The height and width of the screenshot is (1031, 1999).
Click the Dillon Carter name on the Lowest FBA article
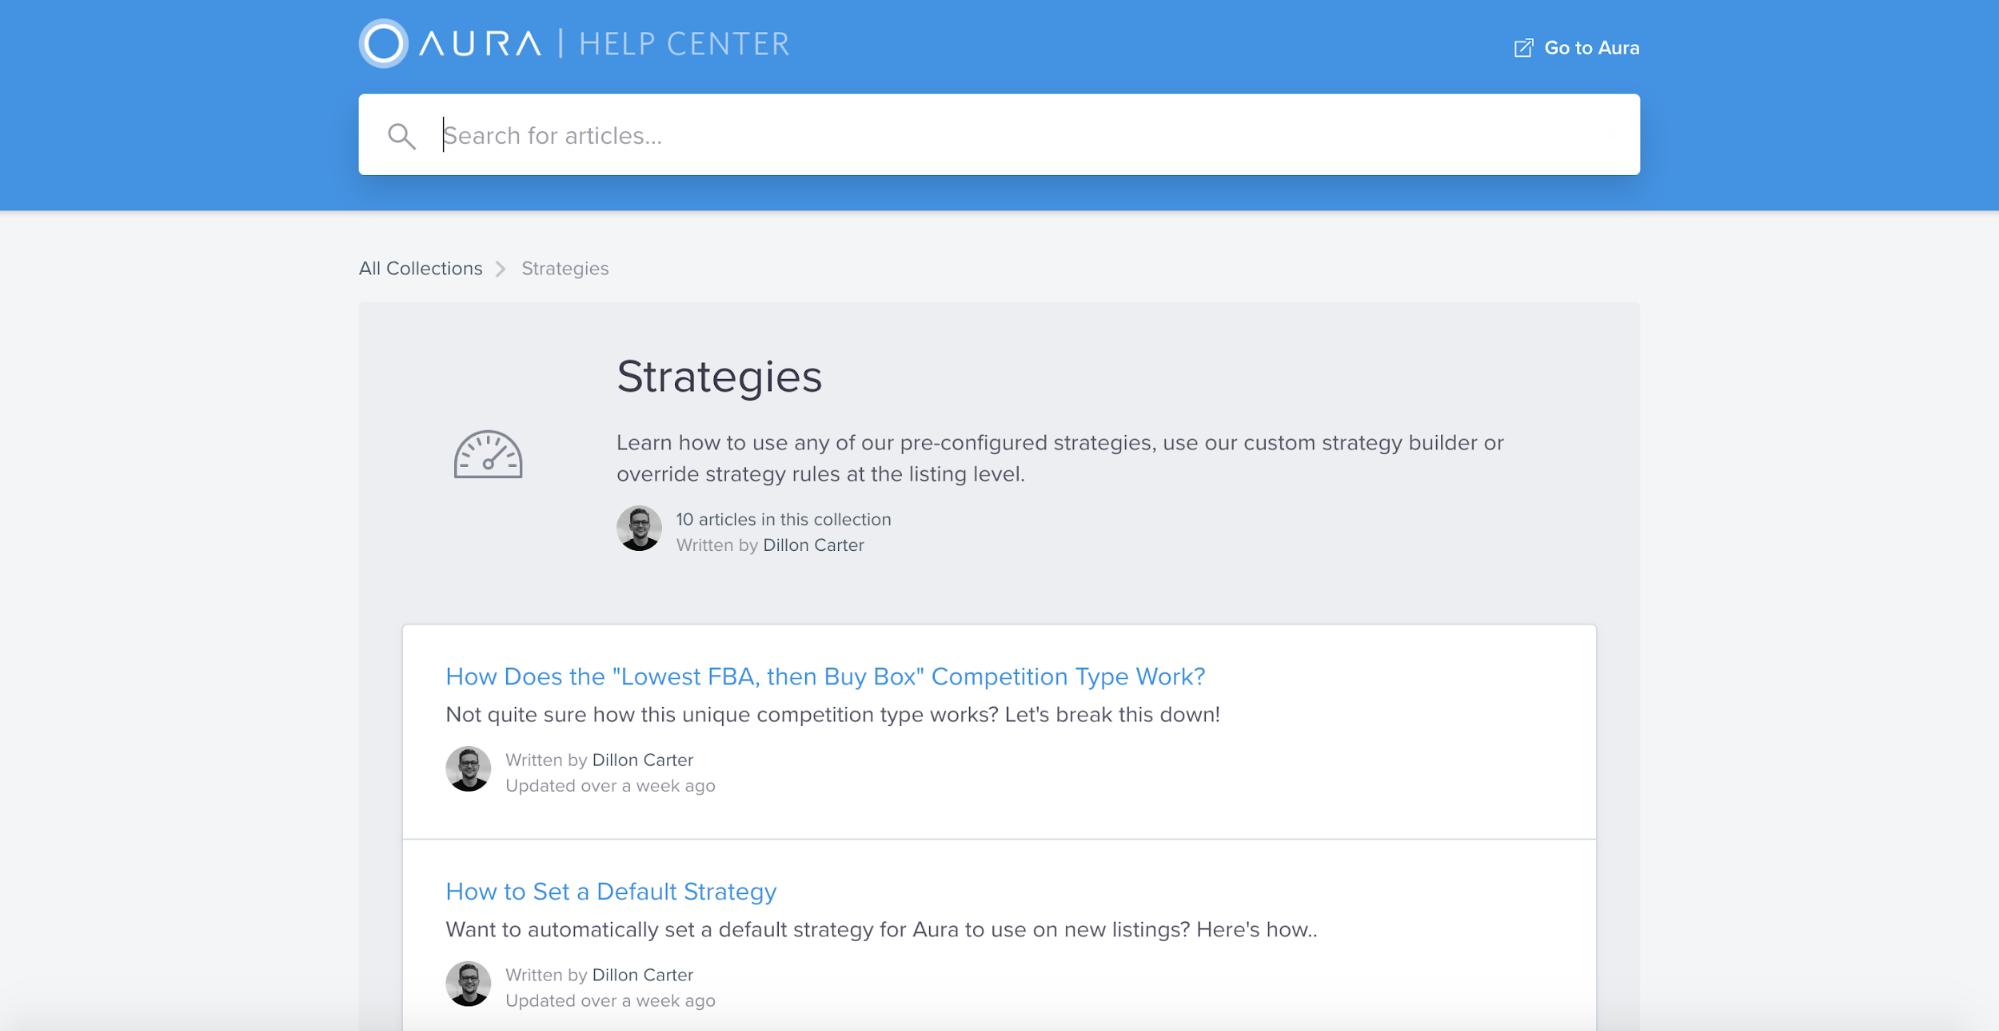pos(643,760)
